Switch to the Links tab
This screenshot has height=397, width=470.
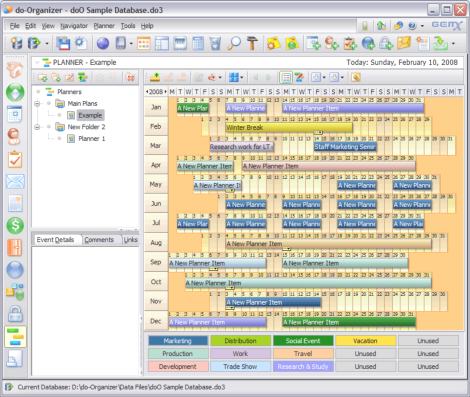[x=130, y=240]
